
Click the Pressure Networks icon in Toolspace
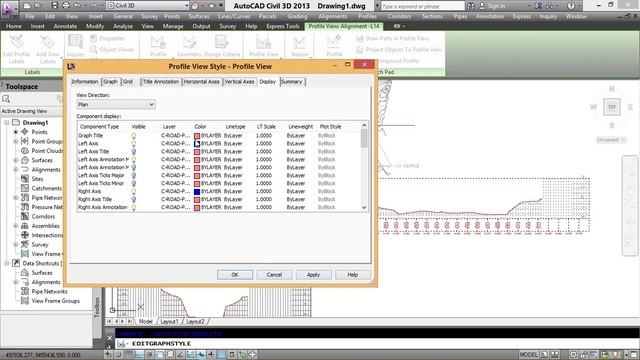pyautogui.click(x=25, y=207)
